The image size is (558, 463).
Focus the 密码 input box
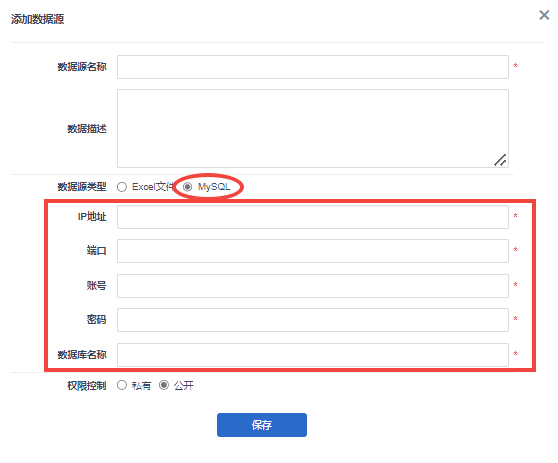(x=313, y=320)
